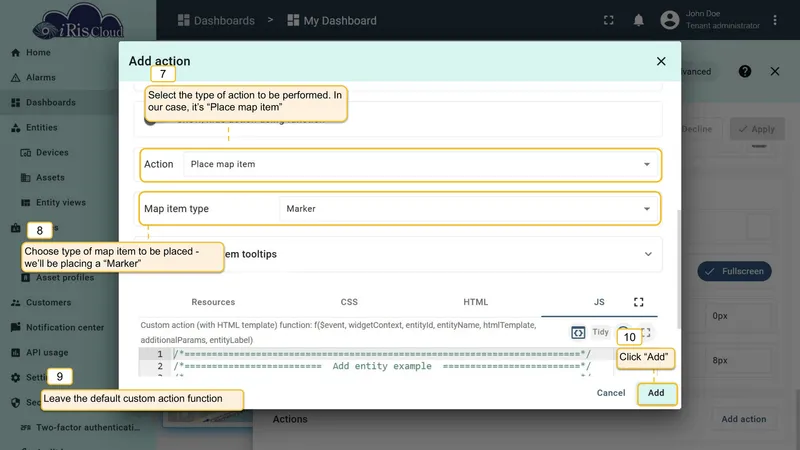Open the user account avatar icon
This screenshot has height=450, width=800.
pos(670,20)
